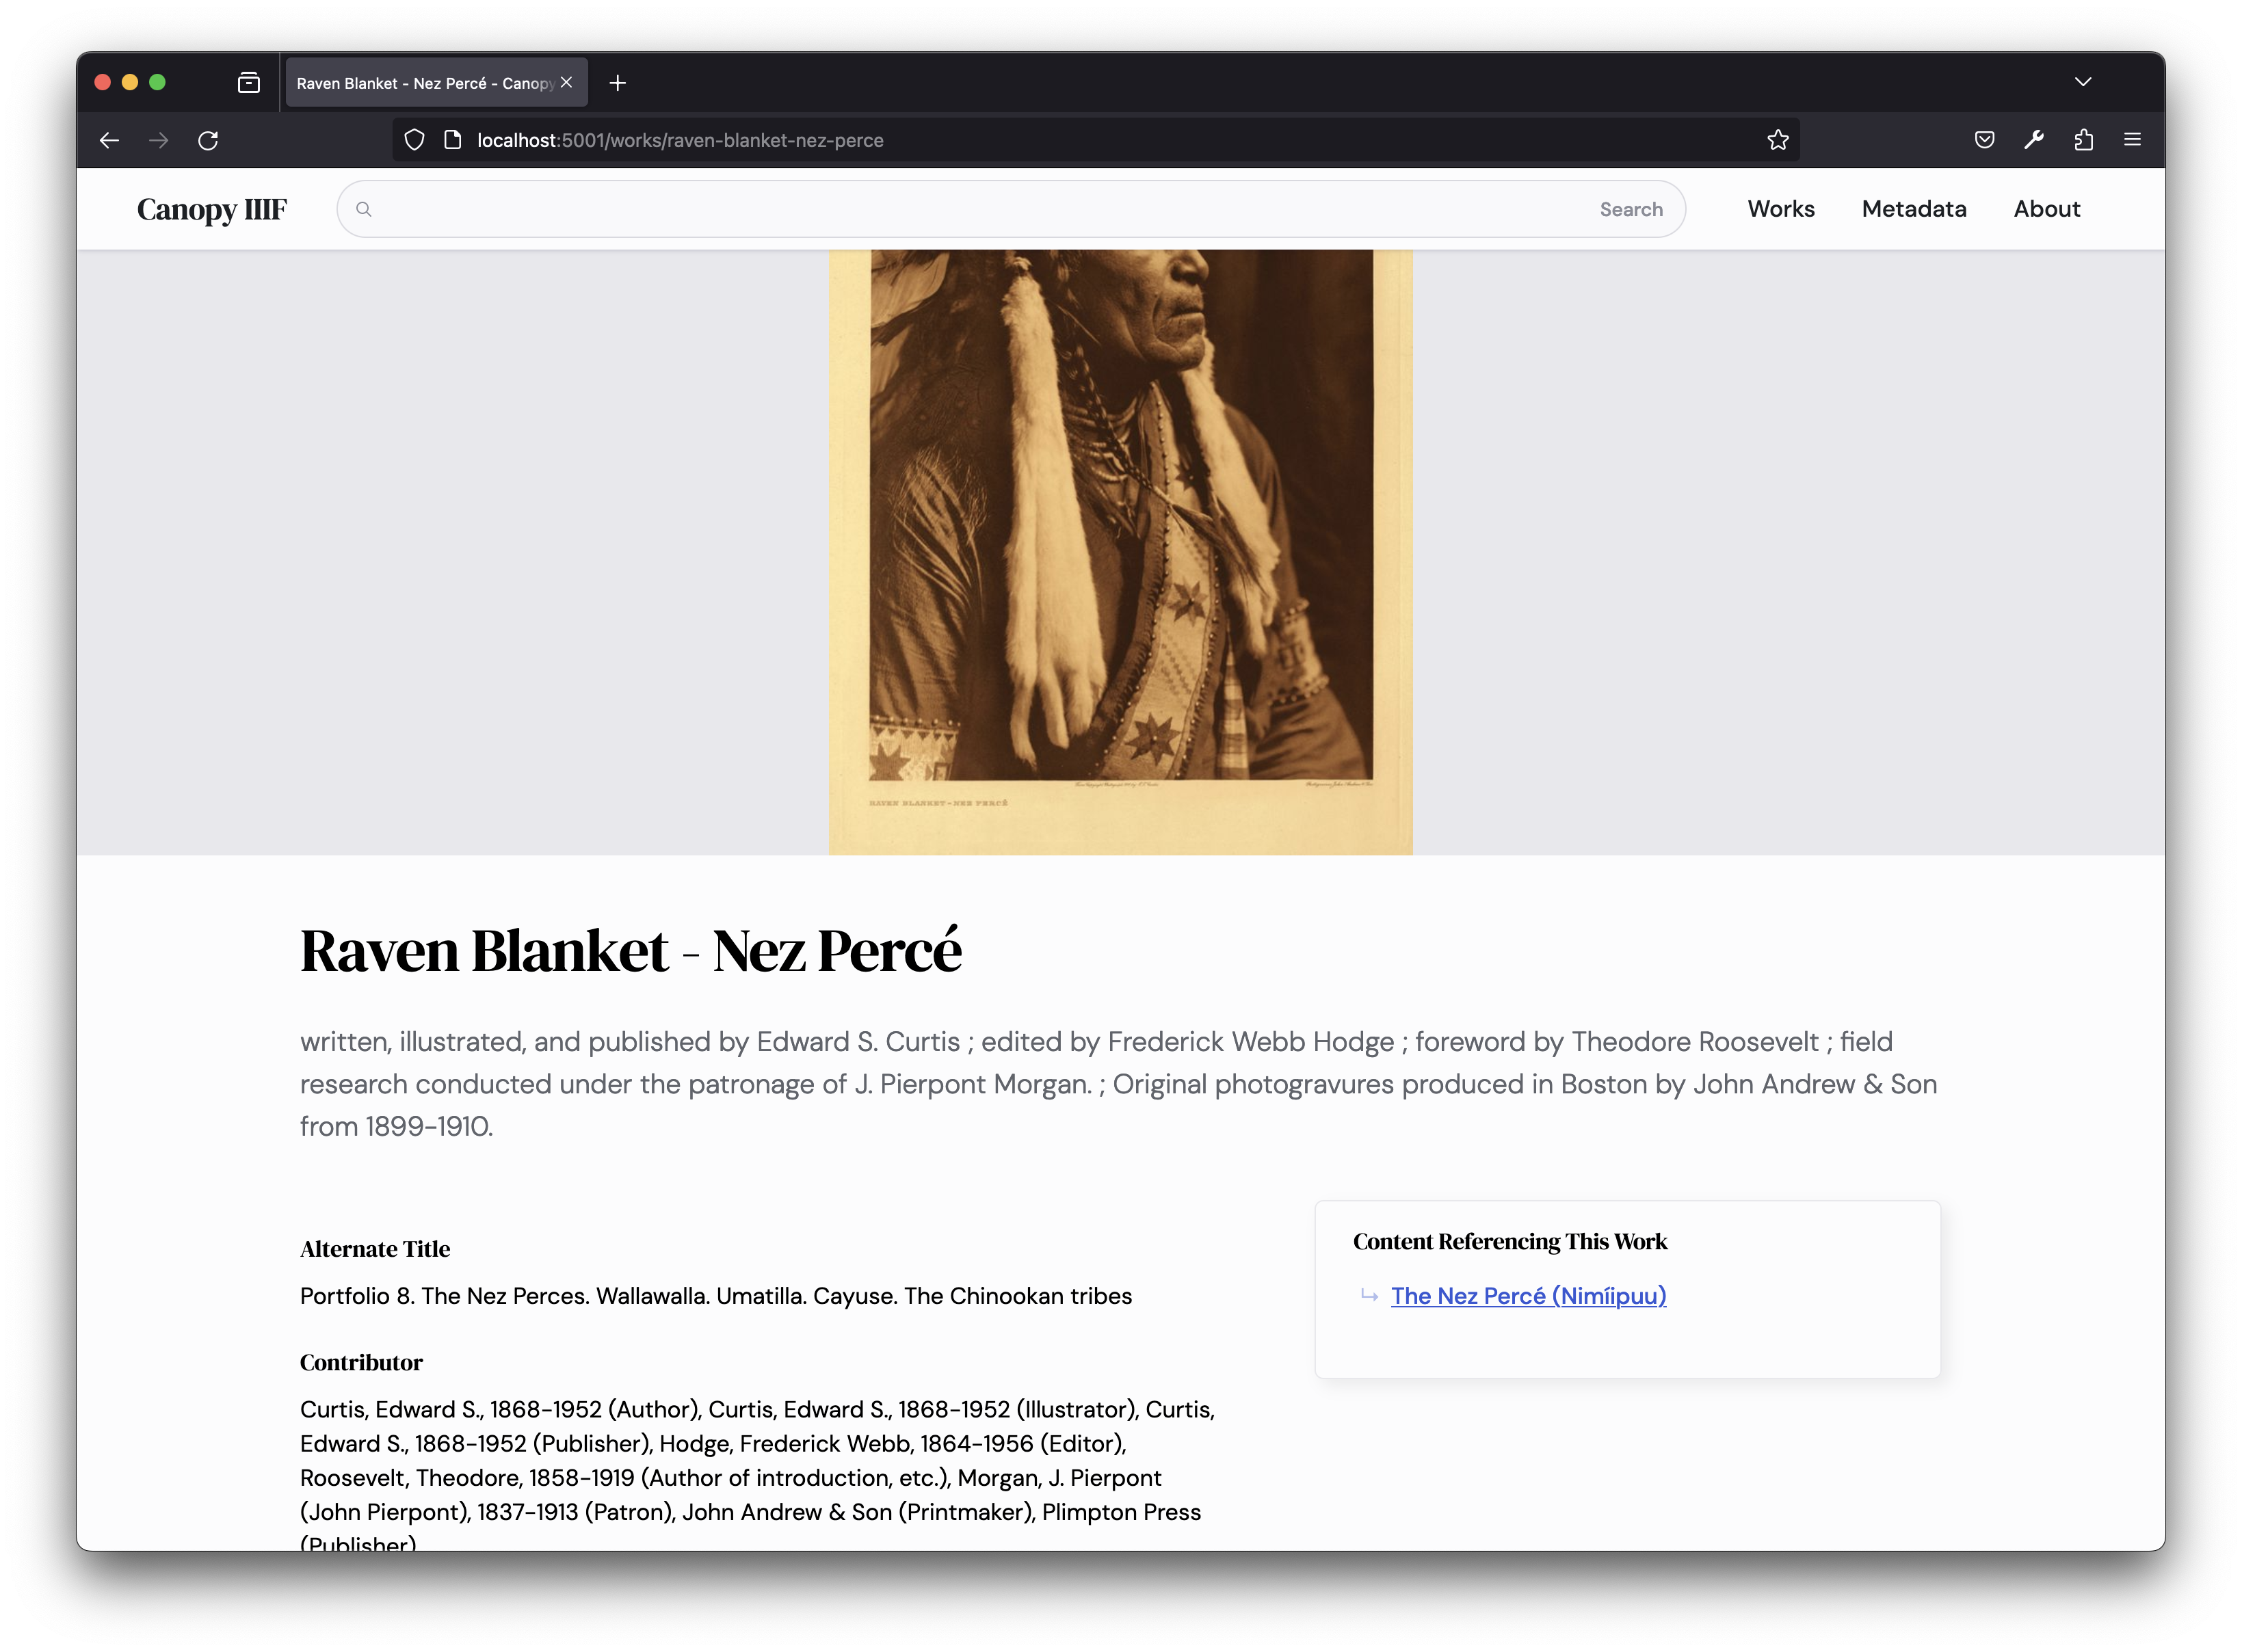The width and height of the screenshot is (2242, 1652).
Task: Open the Pocket save icon
Action: 1985,140
